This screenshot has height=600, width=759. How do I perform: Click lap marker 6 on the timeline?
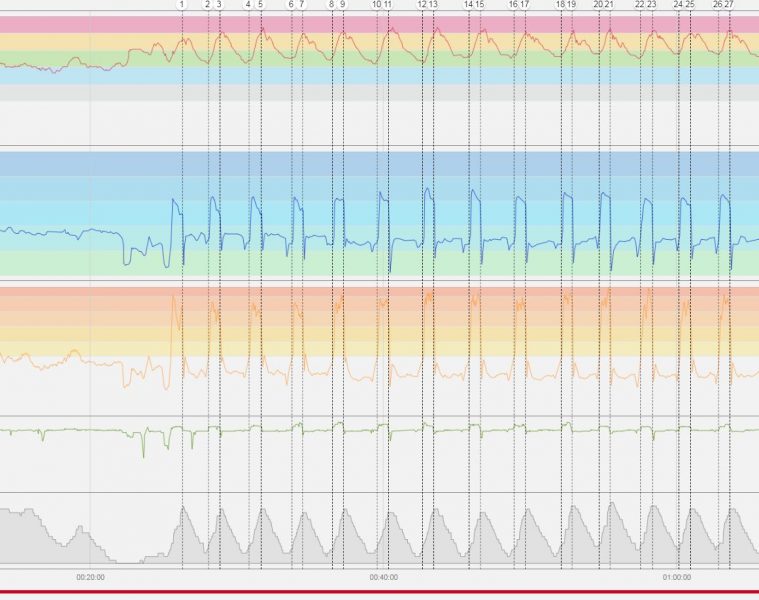point(291,5)
